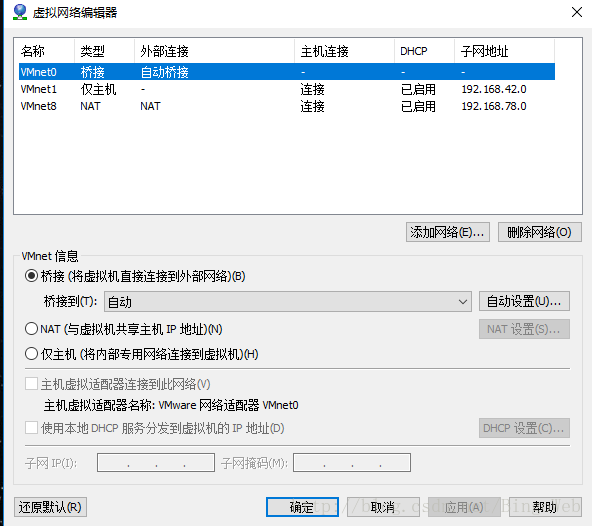Select the NAT shared host IP radio button
This screenshot has width=592, height=526.
coord(31,329)
